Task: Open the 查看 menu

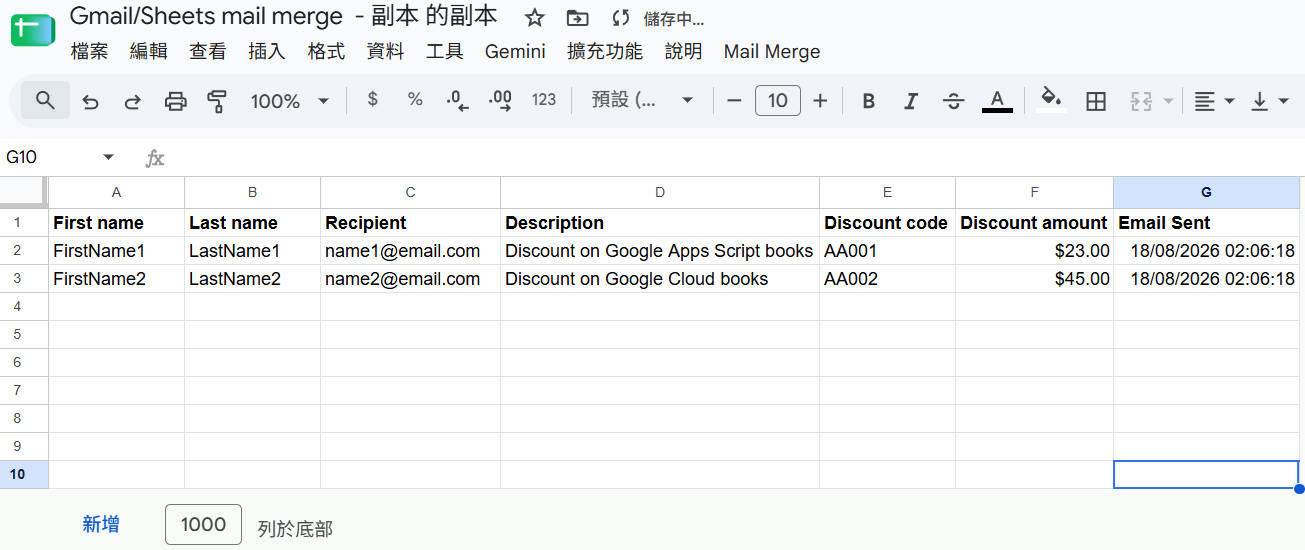Action: point(208,51)
